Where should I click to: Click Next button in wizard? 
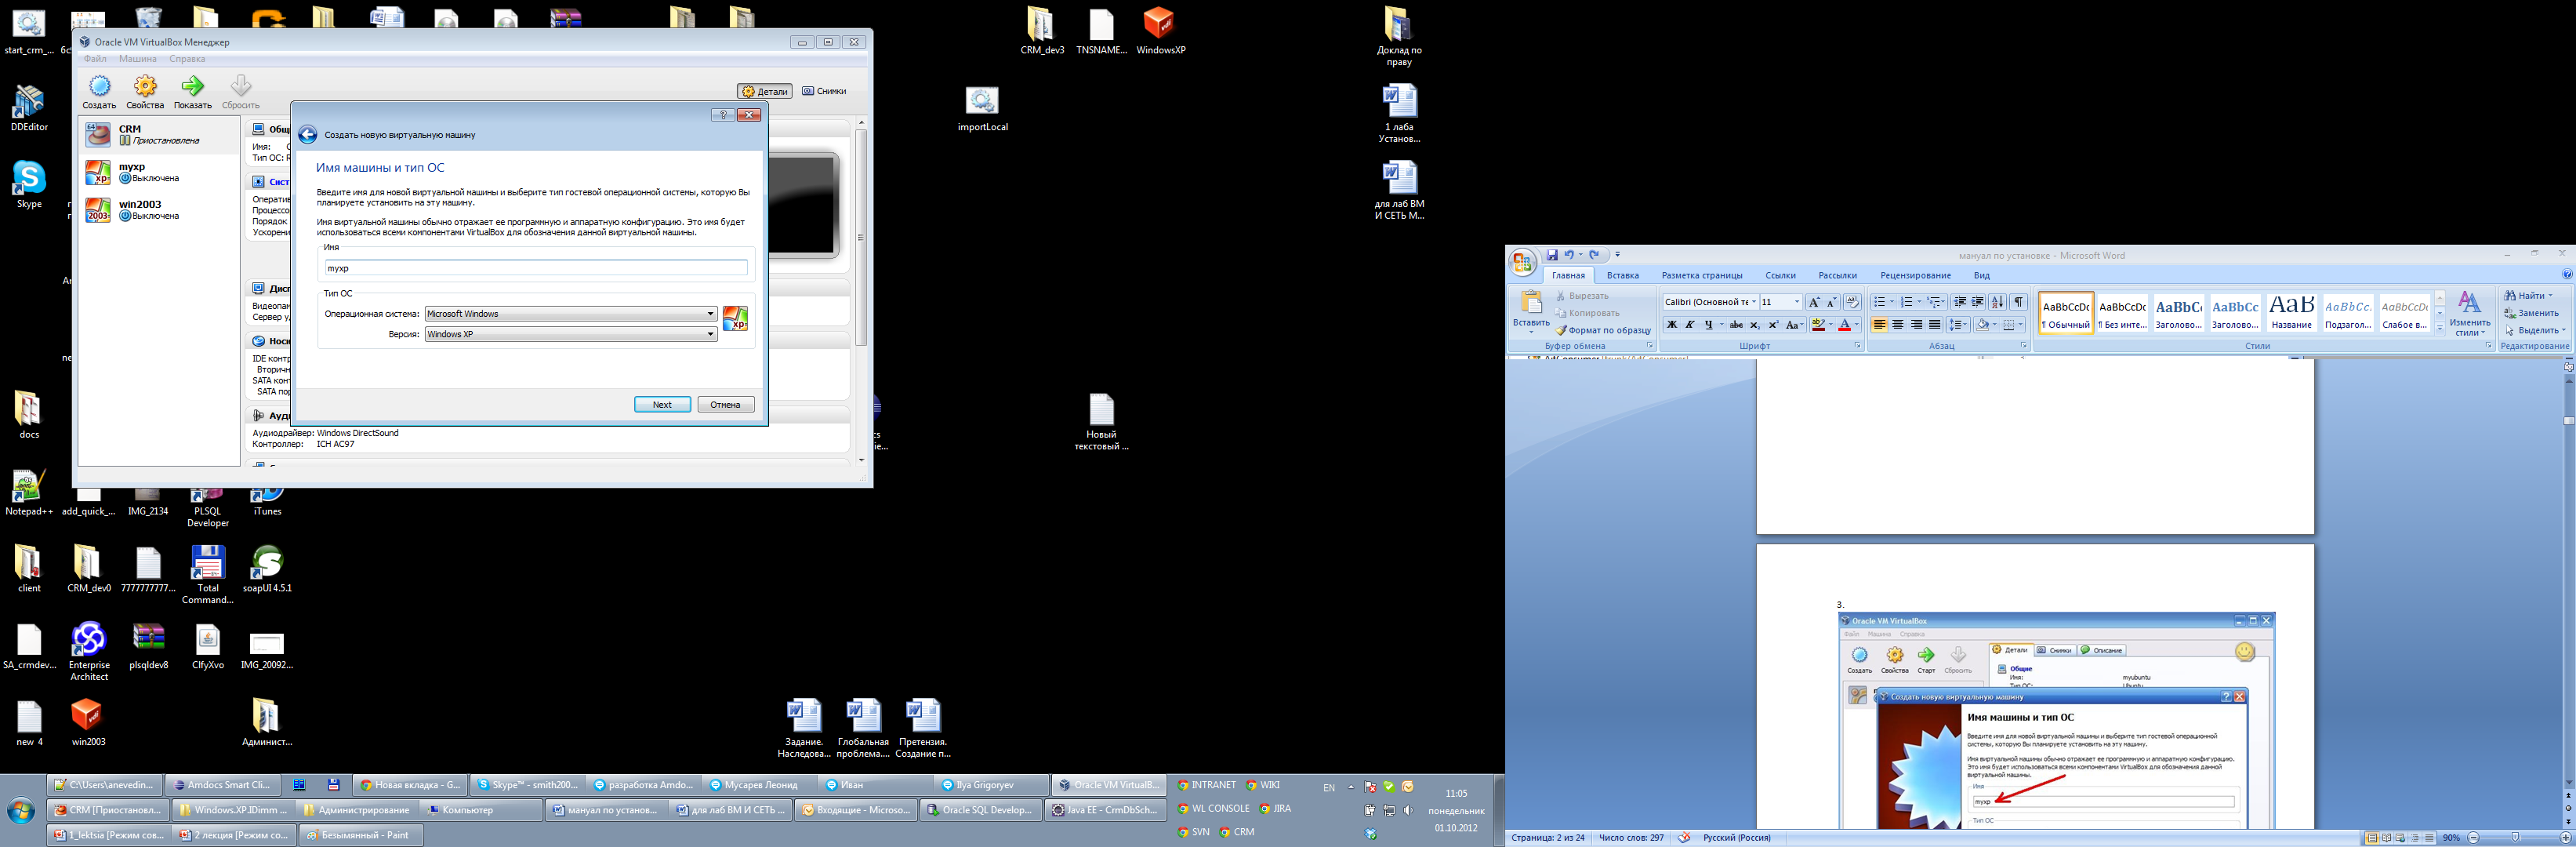click(x=662, y=404)
